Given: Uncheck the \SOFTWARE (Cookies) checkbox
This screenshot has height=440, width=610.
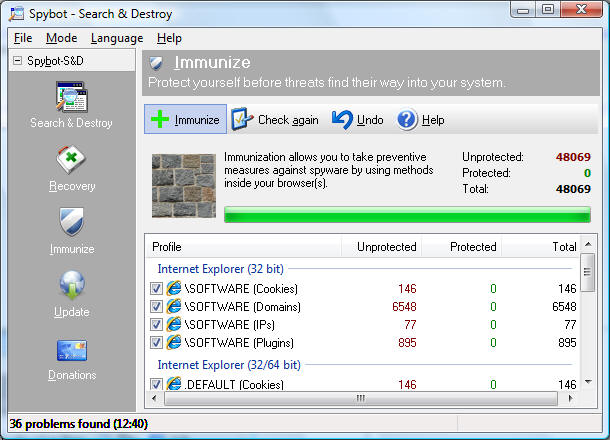Looking at the screenshot, I should [x=156, y=289].
